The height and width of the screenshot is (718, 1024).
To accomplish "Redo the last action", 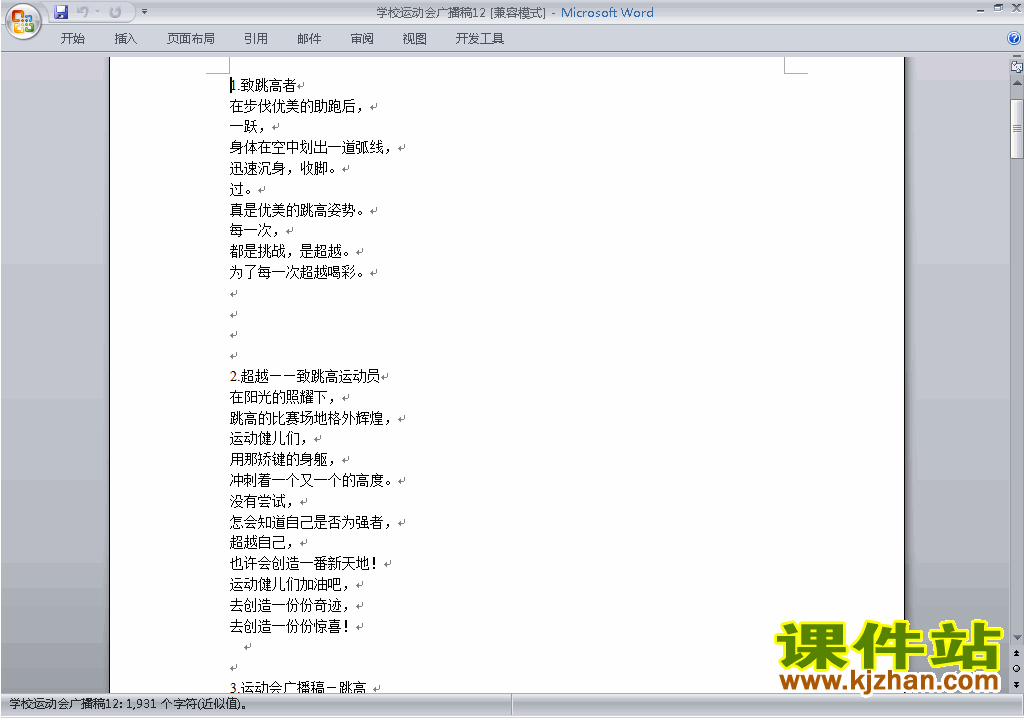I will pyautogui.click(x=115, y=12).
